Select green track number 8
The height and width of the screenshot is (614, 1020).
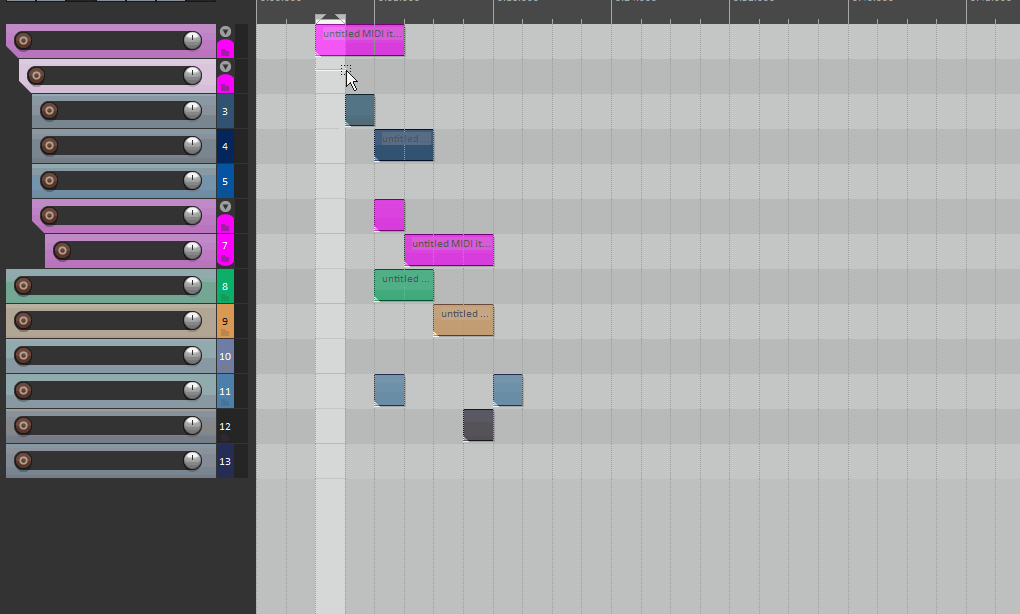[x=225, y=286]
